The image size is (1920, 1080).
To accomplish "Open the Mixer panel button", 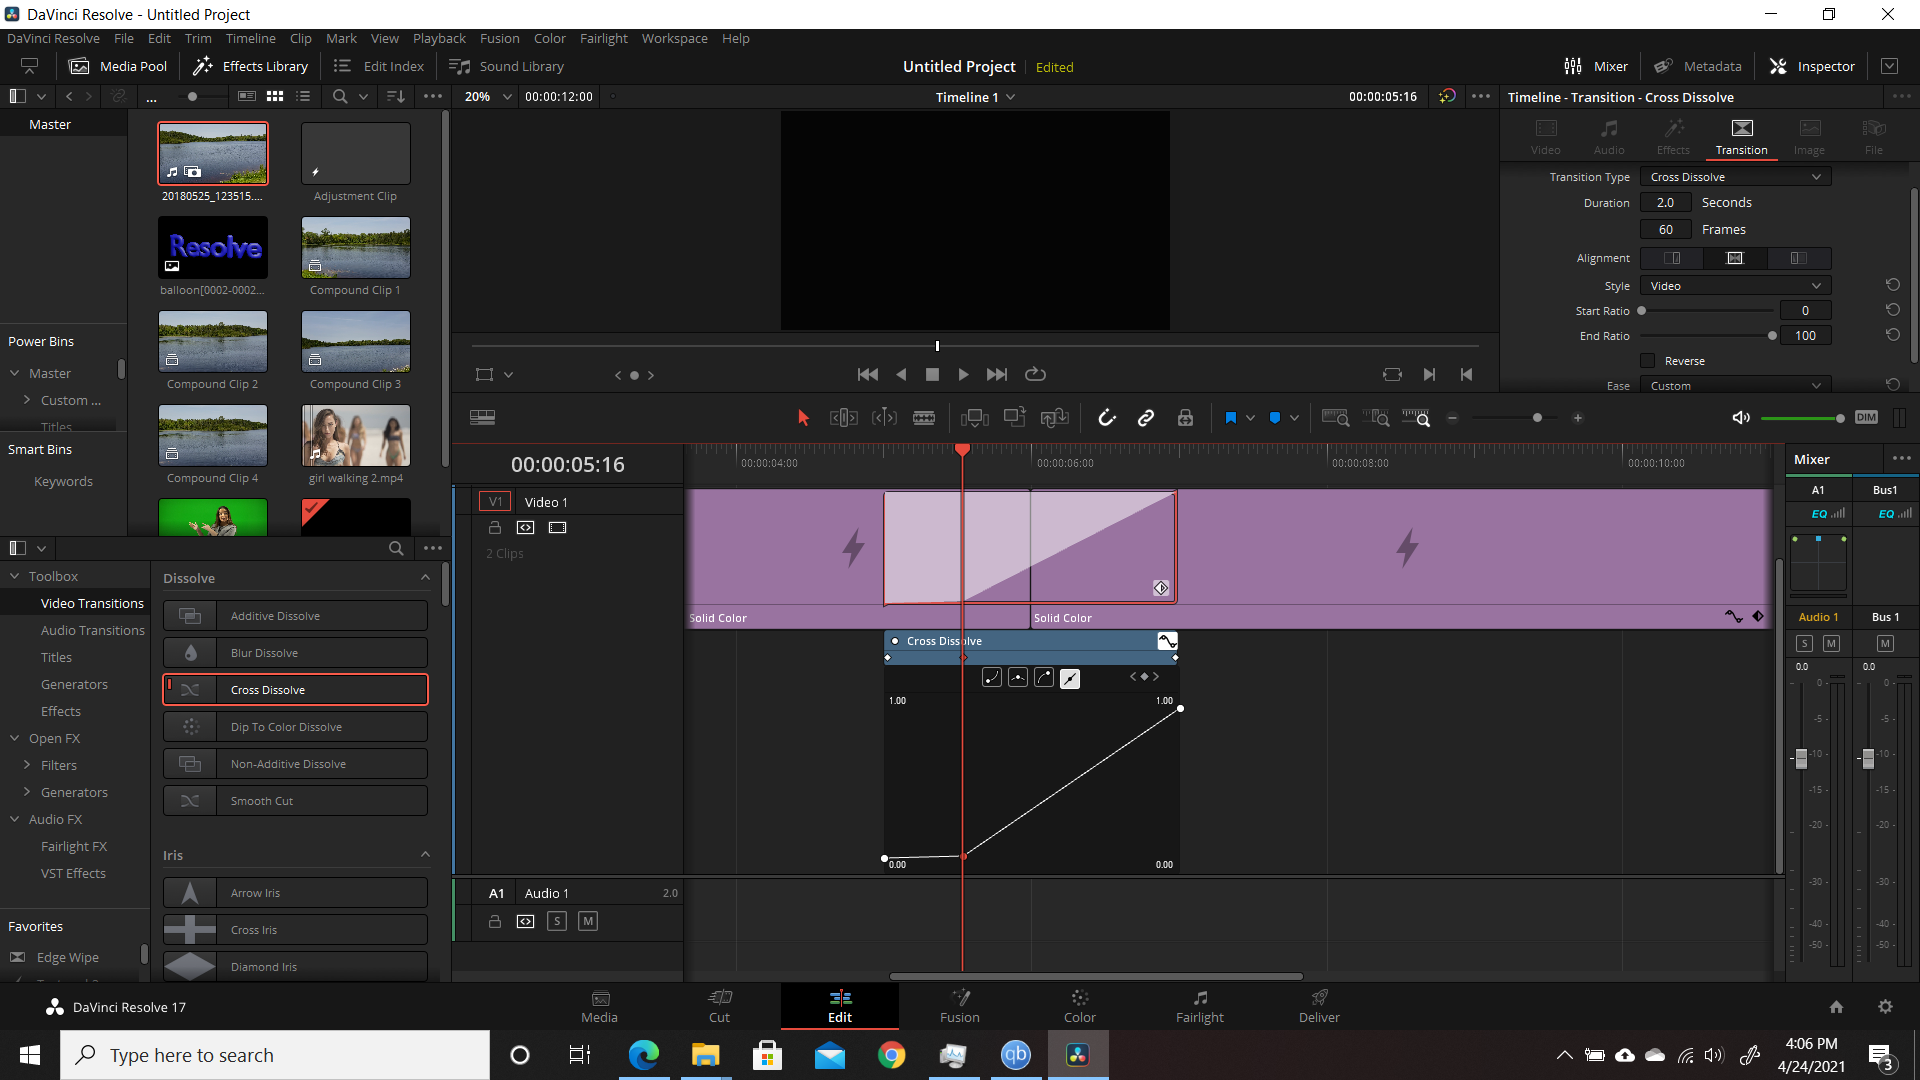I will pyautogui.click(x=1596, y=66).
